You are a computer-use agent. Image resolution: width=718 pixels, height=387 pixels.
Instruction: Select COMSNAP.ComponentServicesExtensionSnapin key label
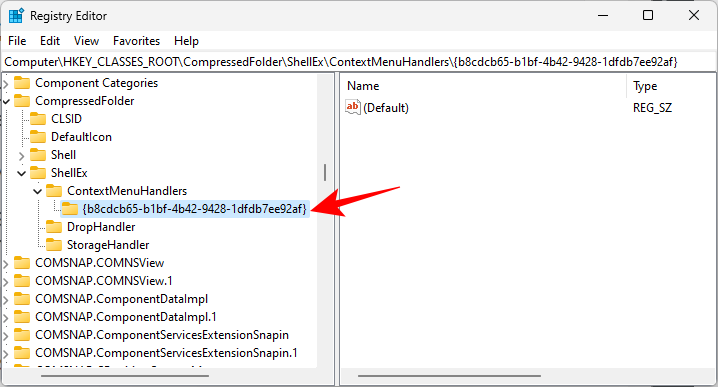tap(162, 335)
